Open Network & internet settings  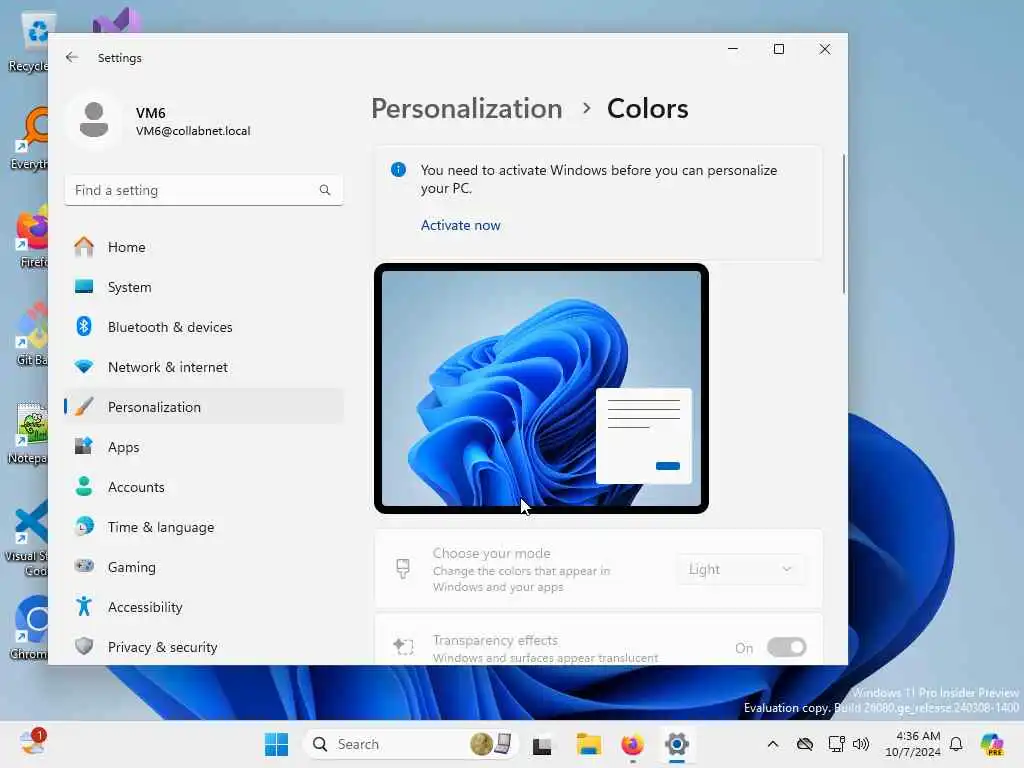(x=204, y=367)
